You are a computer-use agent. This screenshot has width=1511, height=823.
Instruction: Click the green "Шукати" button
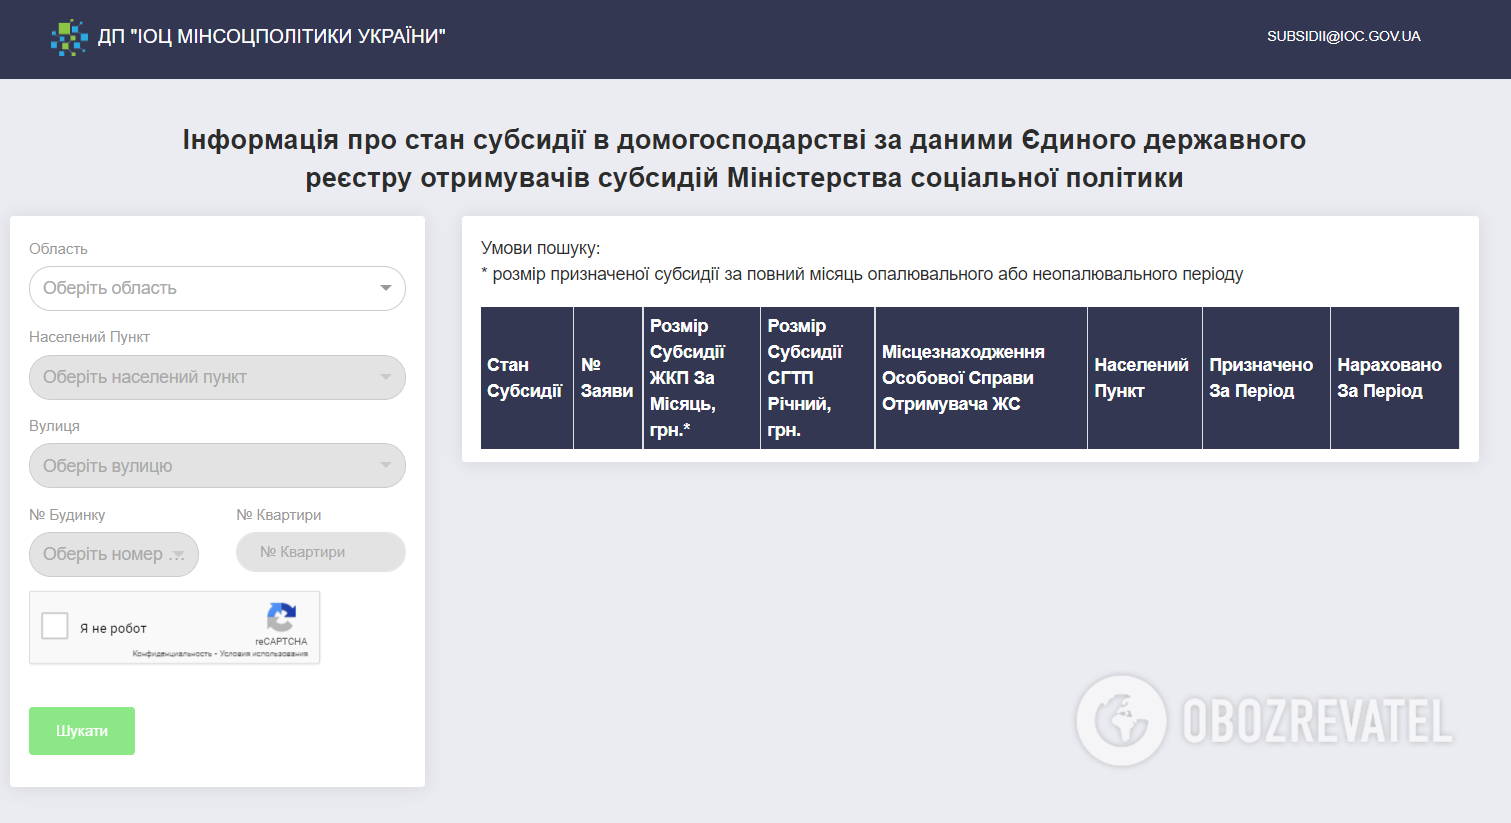[82, 731]
